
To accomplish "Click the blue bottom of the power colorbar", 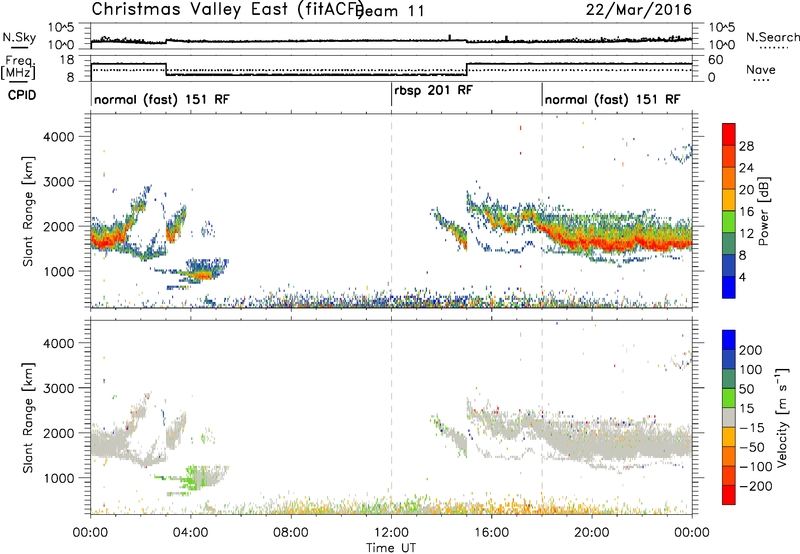I will [729, 287].
